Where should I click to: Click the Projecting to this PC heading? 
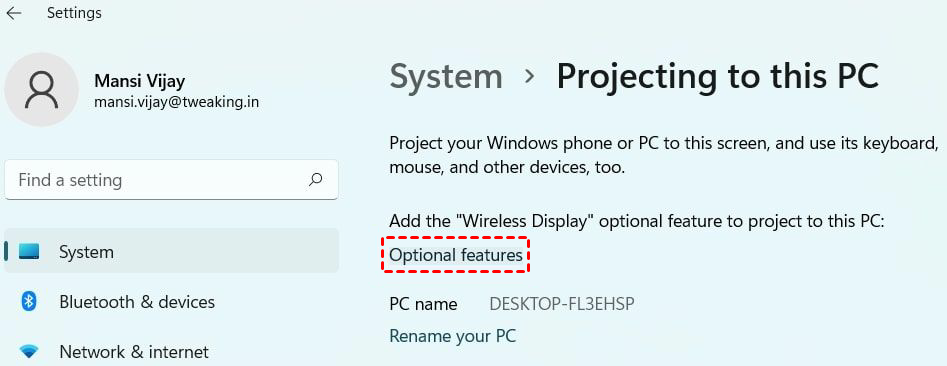717,77
